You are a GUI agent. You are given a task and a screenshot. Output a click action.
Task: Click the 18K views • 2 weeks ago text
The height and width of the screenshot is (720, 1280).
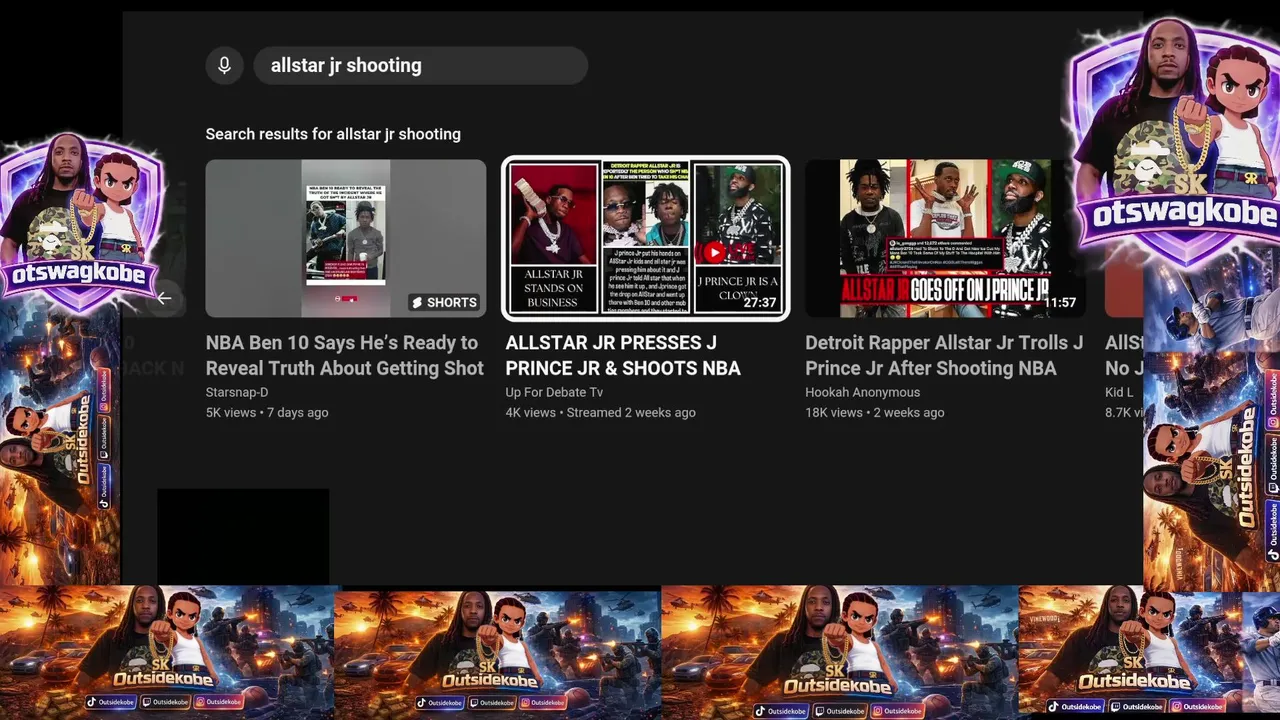point(874,412)
